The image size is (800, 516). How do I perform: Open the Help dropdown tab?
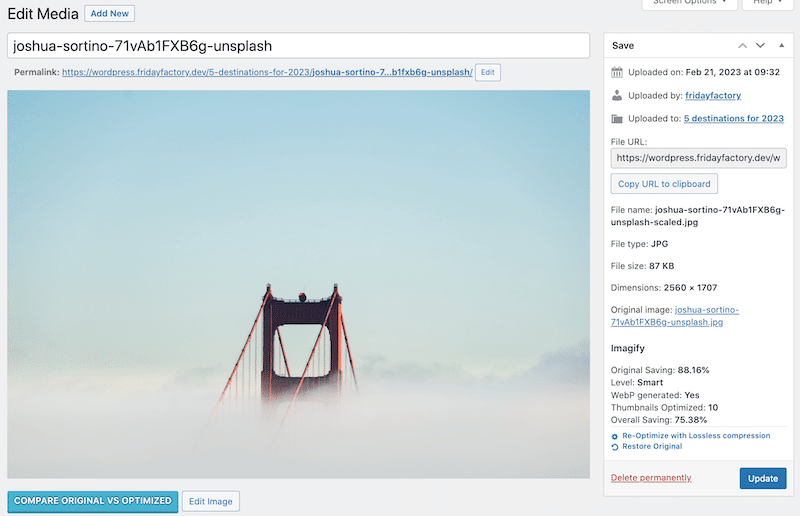coord(767,3)
